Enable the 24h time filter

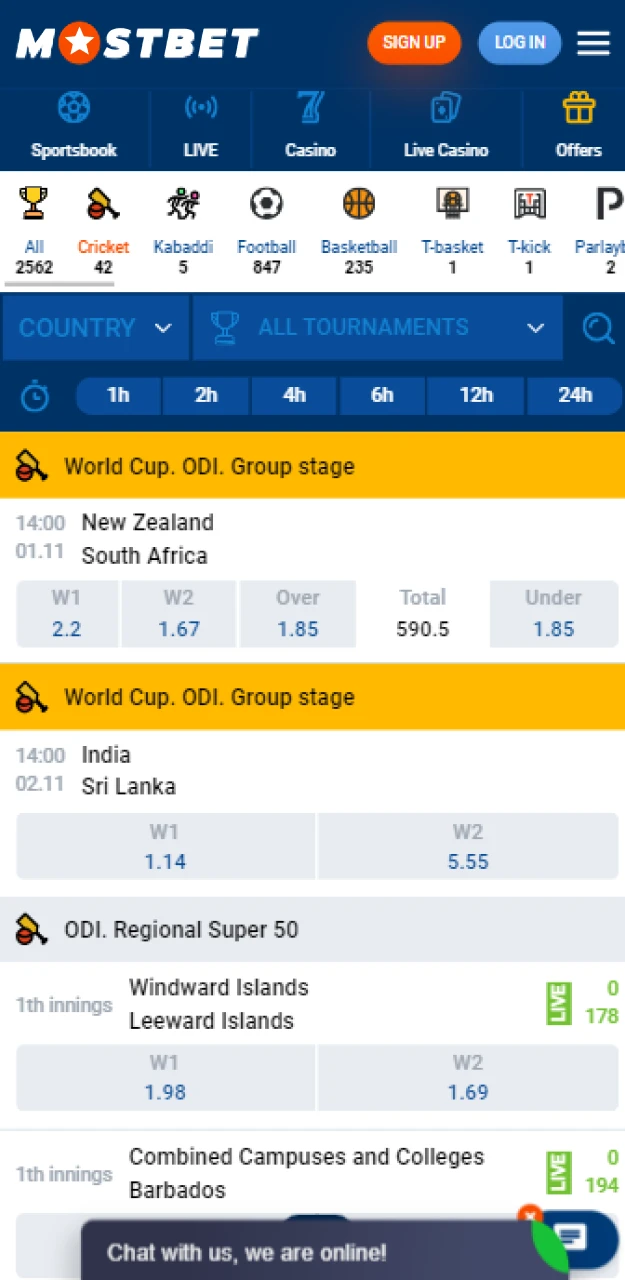coord(575,396)
